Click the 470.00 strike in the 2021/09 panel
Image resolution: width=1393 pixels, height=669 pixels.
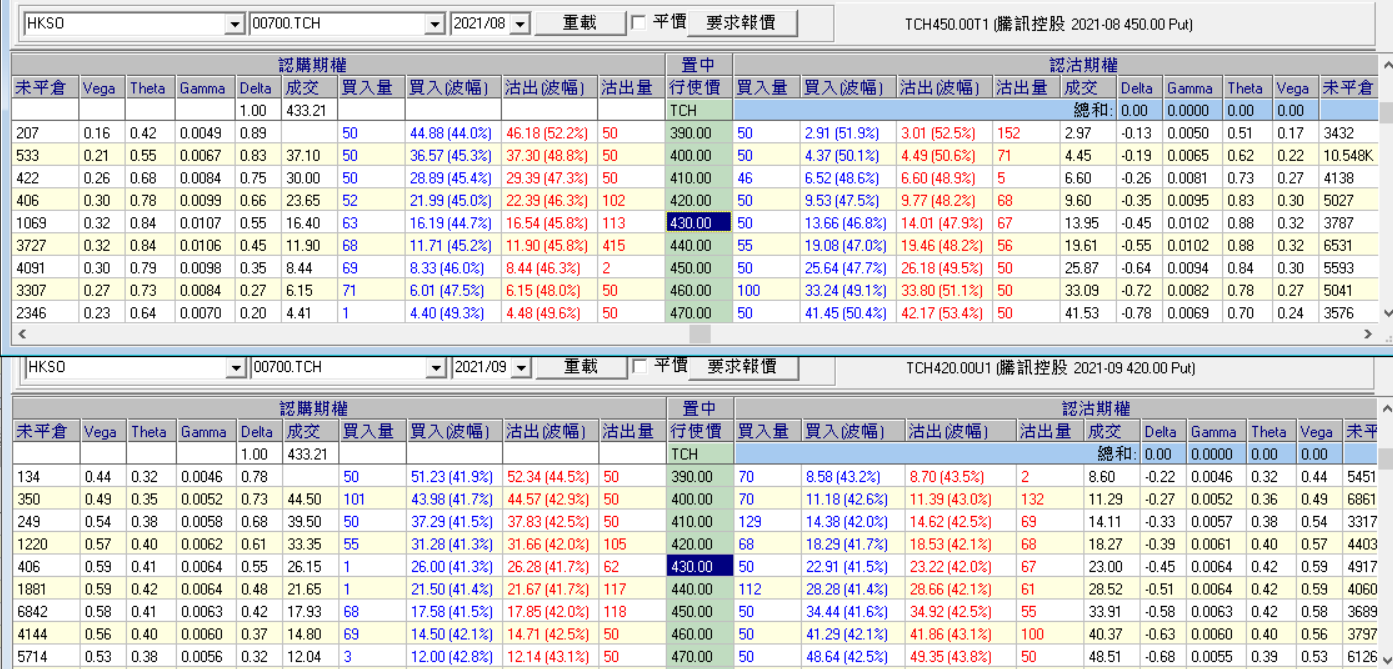tap(691, 657)
